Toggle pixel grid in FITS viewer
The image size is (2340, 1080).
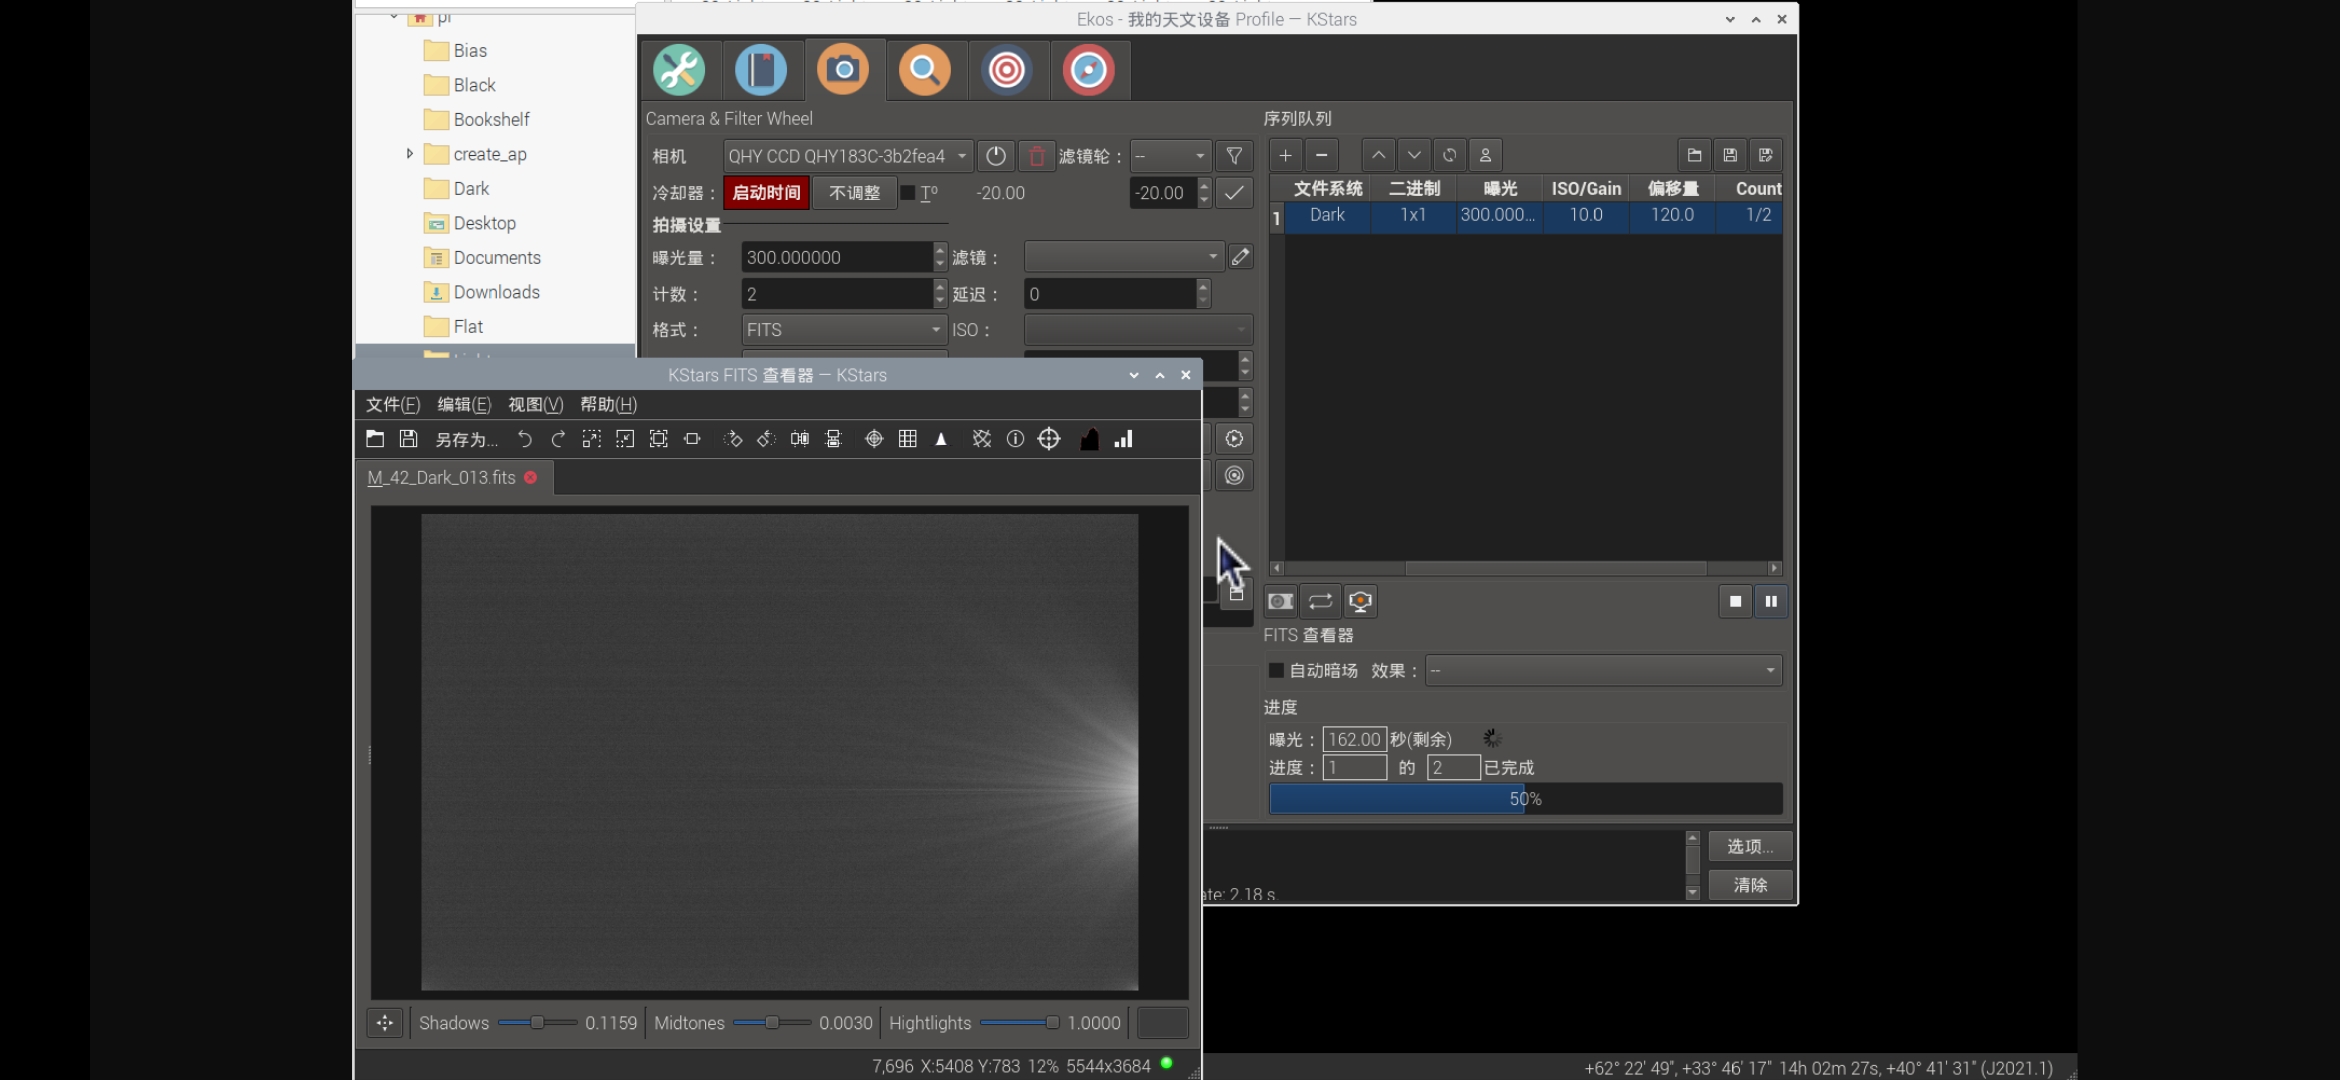coord(908,439)
